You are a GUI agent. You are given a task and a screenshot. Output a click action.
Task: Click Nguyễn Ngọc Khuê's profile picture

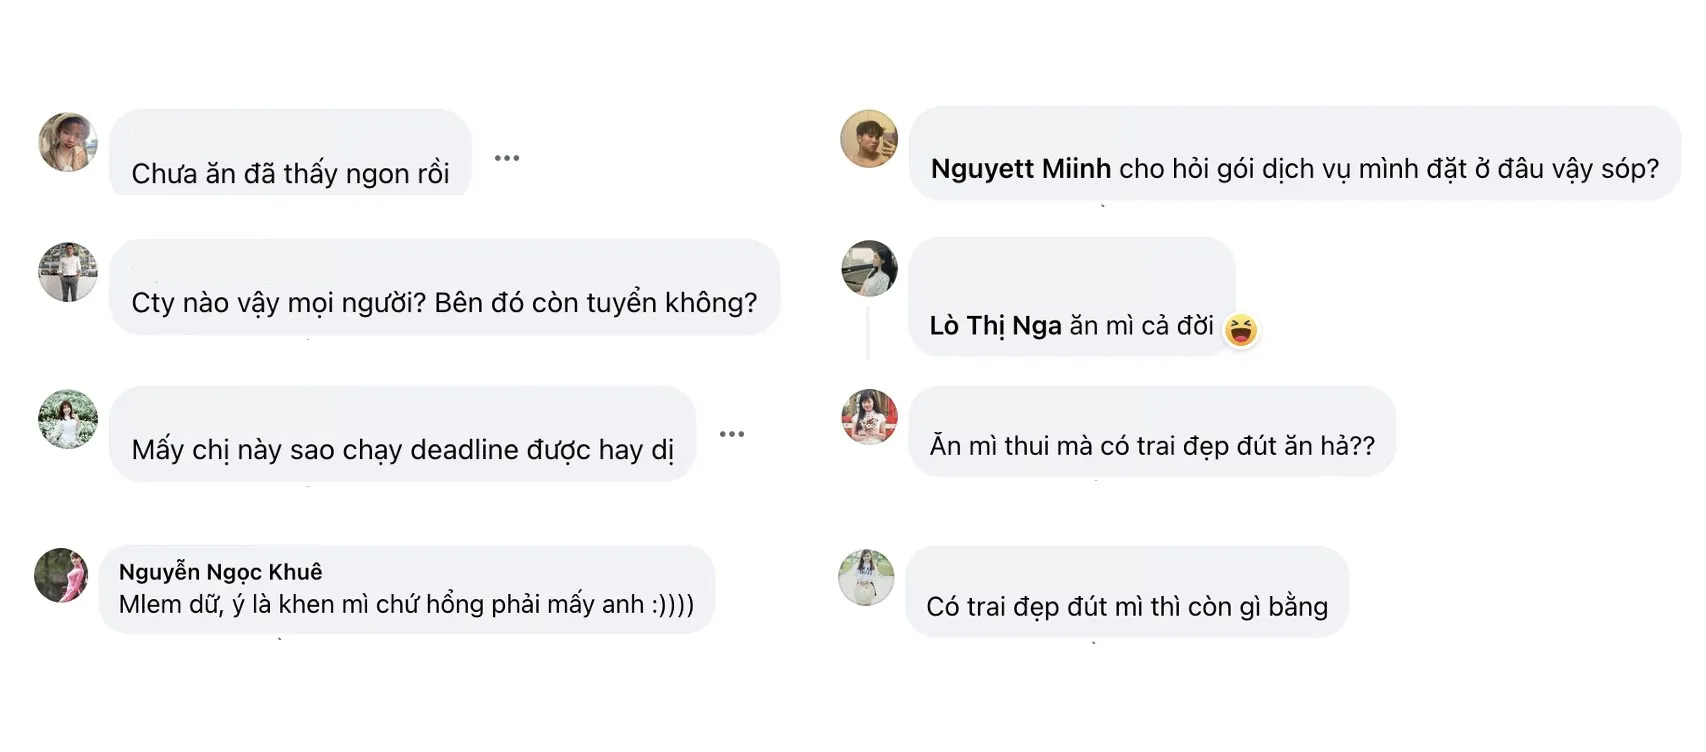tap(62, 575)
